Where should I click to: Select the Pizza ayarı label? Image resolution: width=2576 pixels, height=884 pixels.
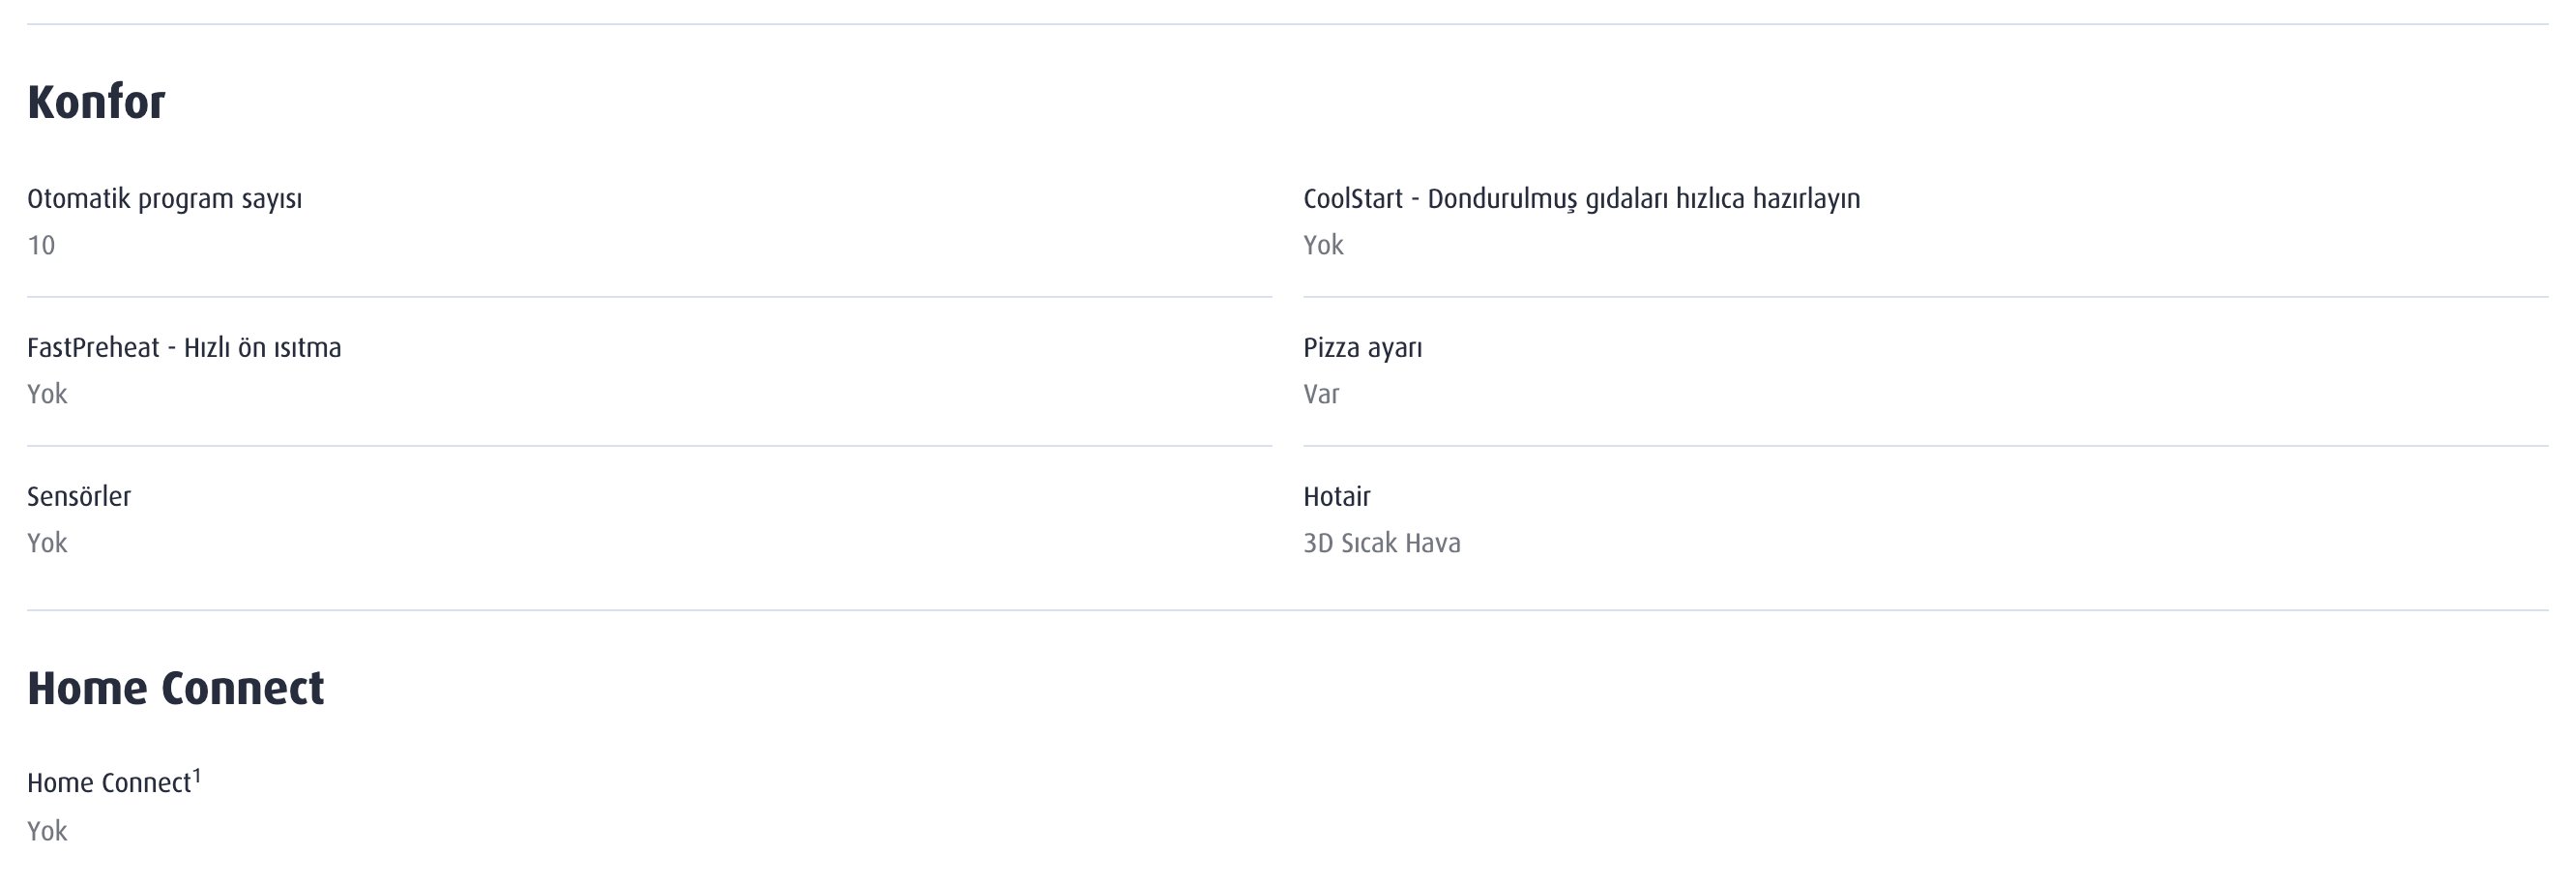[1362, 348]
